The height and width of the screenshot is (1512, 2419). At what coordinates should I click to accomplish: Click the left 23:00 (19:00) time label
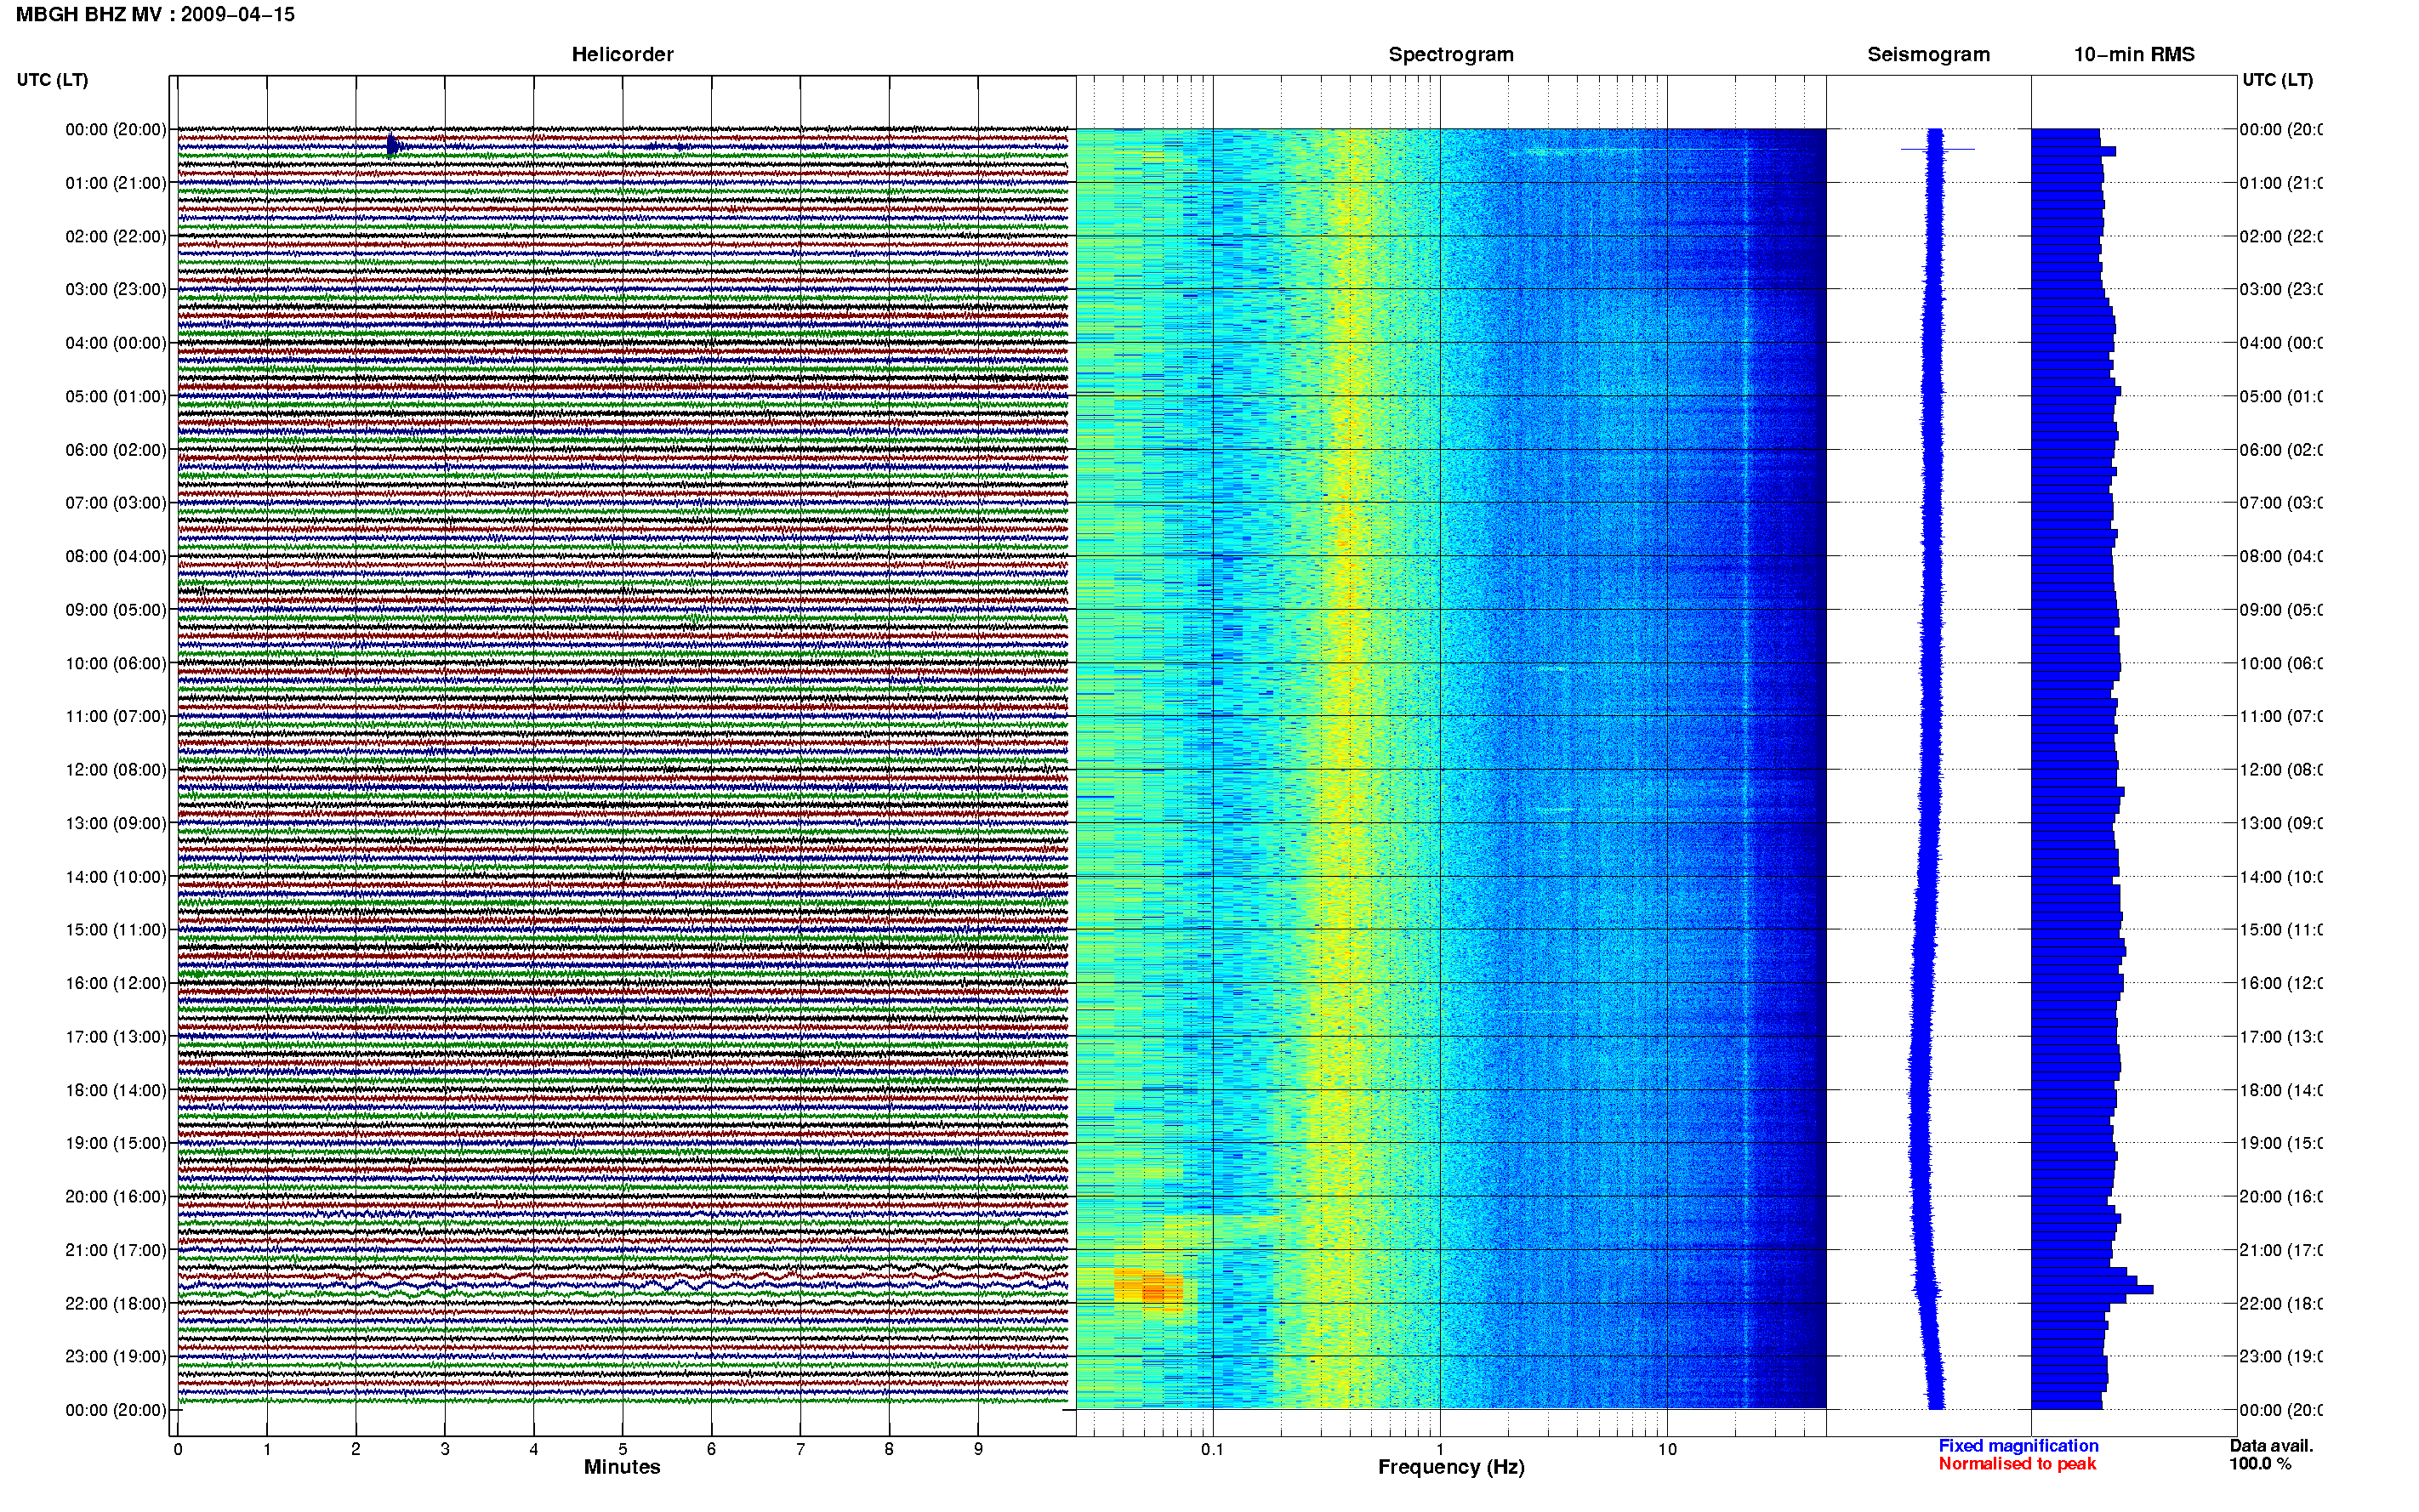coord(116,1356)
